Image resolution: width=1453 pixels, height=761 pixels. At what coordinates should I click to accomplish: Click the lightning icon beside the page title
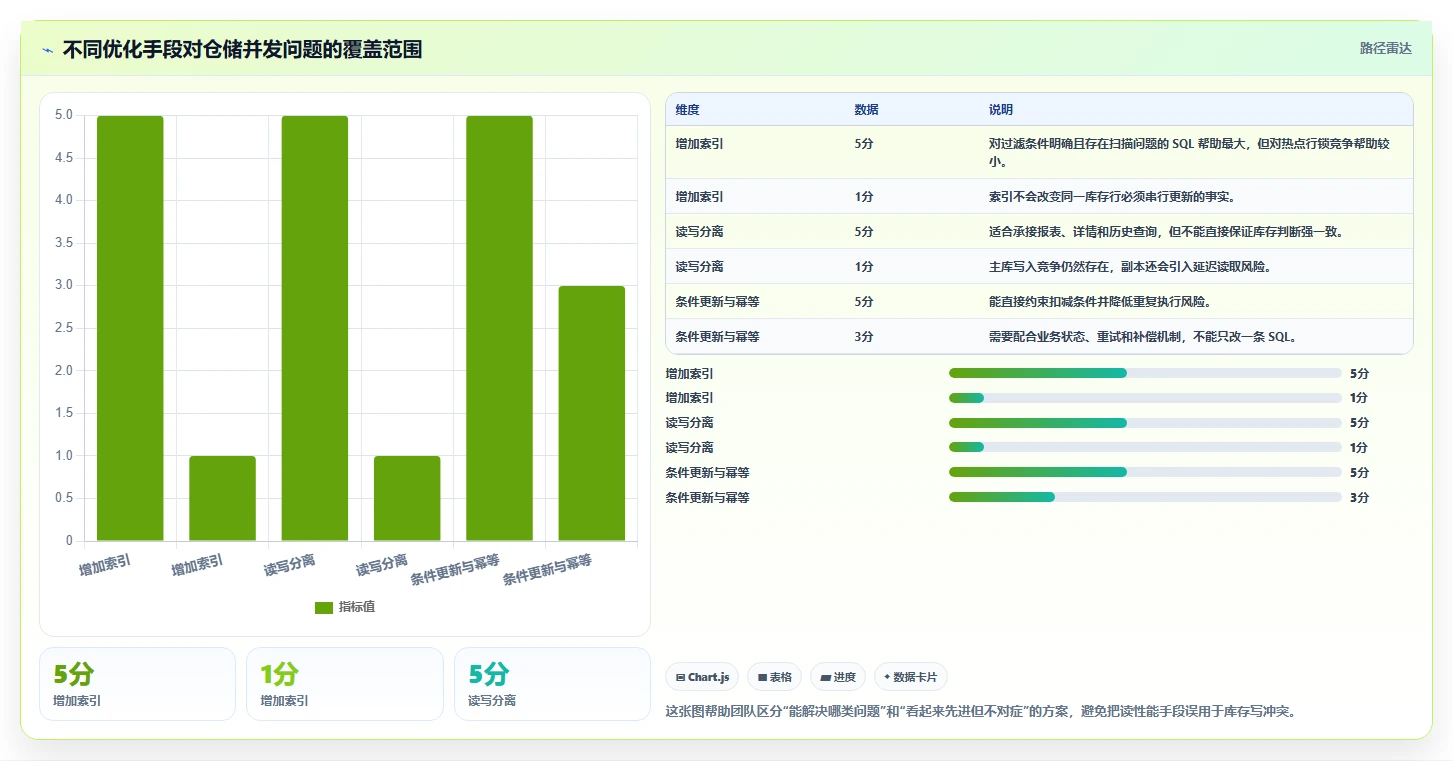click(48, 50)
